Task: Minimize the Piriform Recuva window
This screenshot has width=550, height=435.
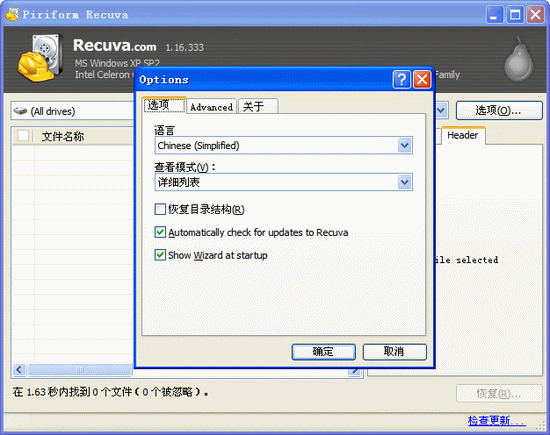Action: (494, 15)
